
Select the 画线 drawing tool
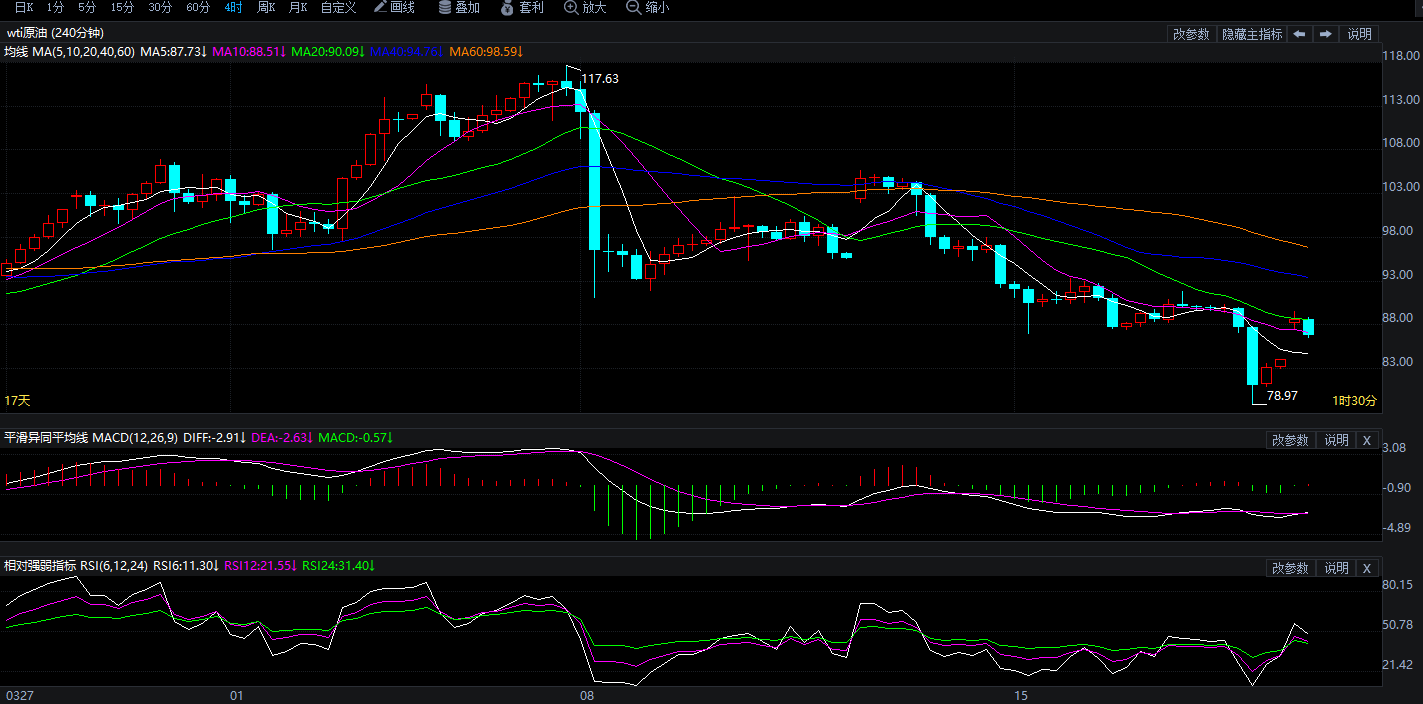coord(394,8)
